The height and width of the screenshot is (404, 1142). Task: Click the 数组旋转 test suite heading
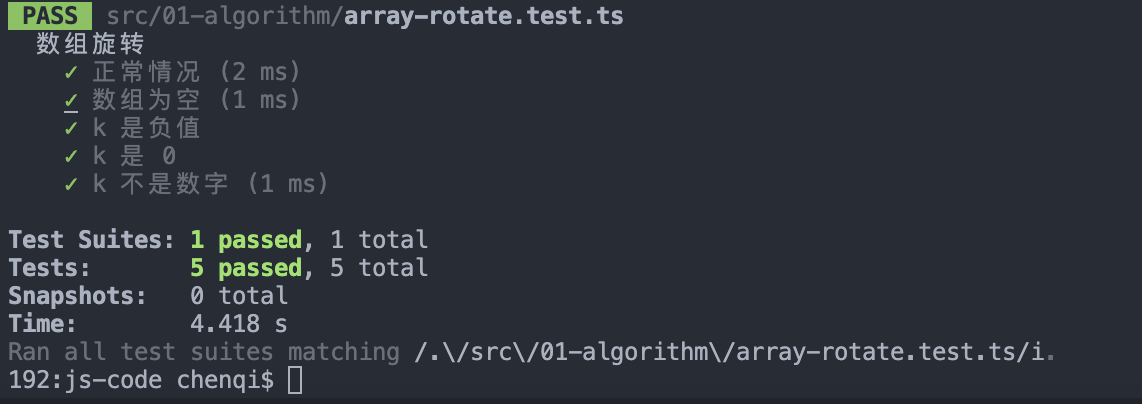[90, 44]
